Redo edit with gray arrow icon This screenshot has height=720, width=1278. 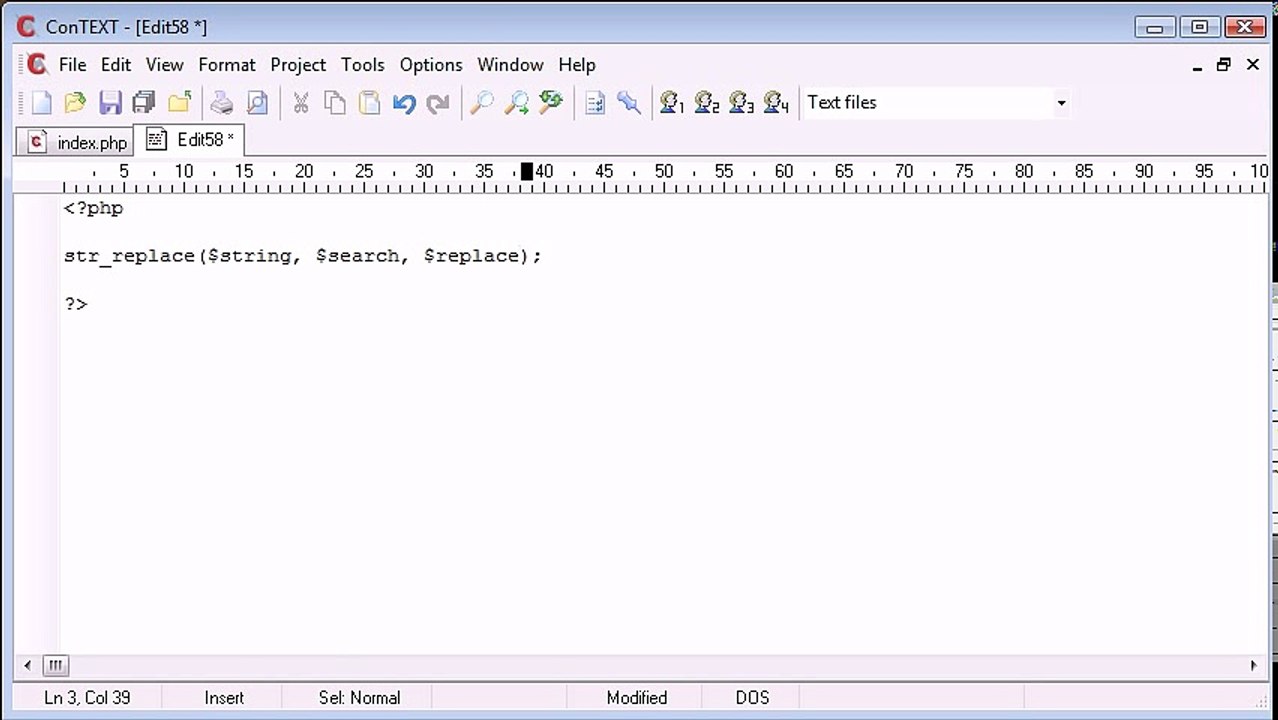click(438, 102)
